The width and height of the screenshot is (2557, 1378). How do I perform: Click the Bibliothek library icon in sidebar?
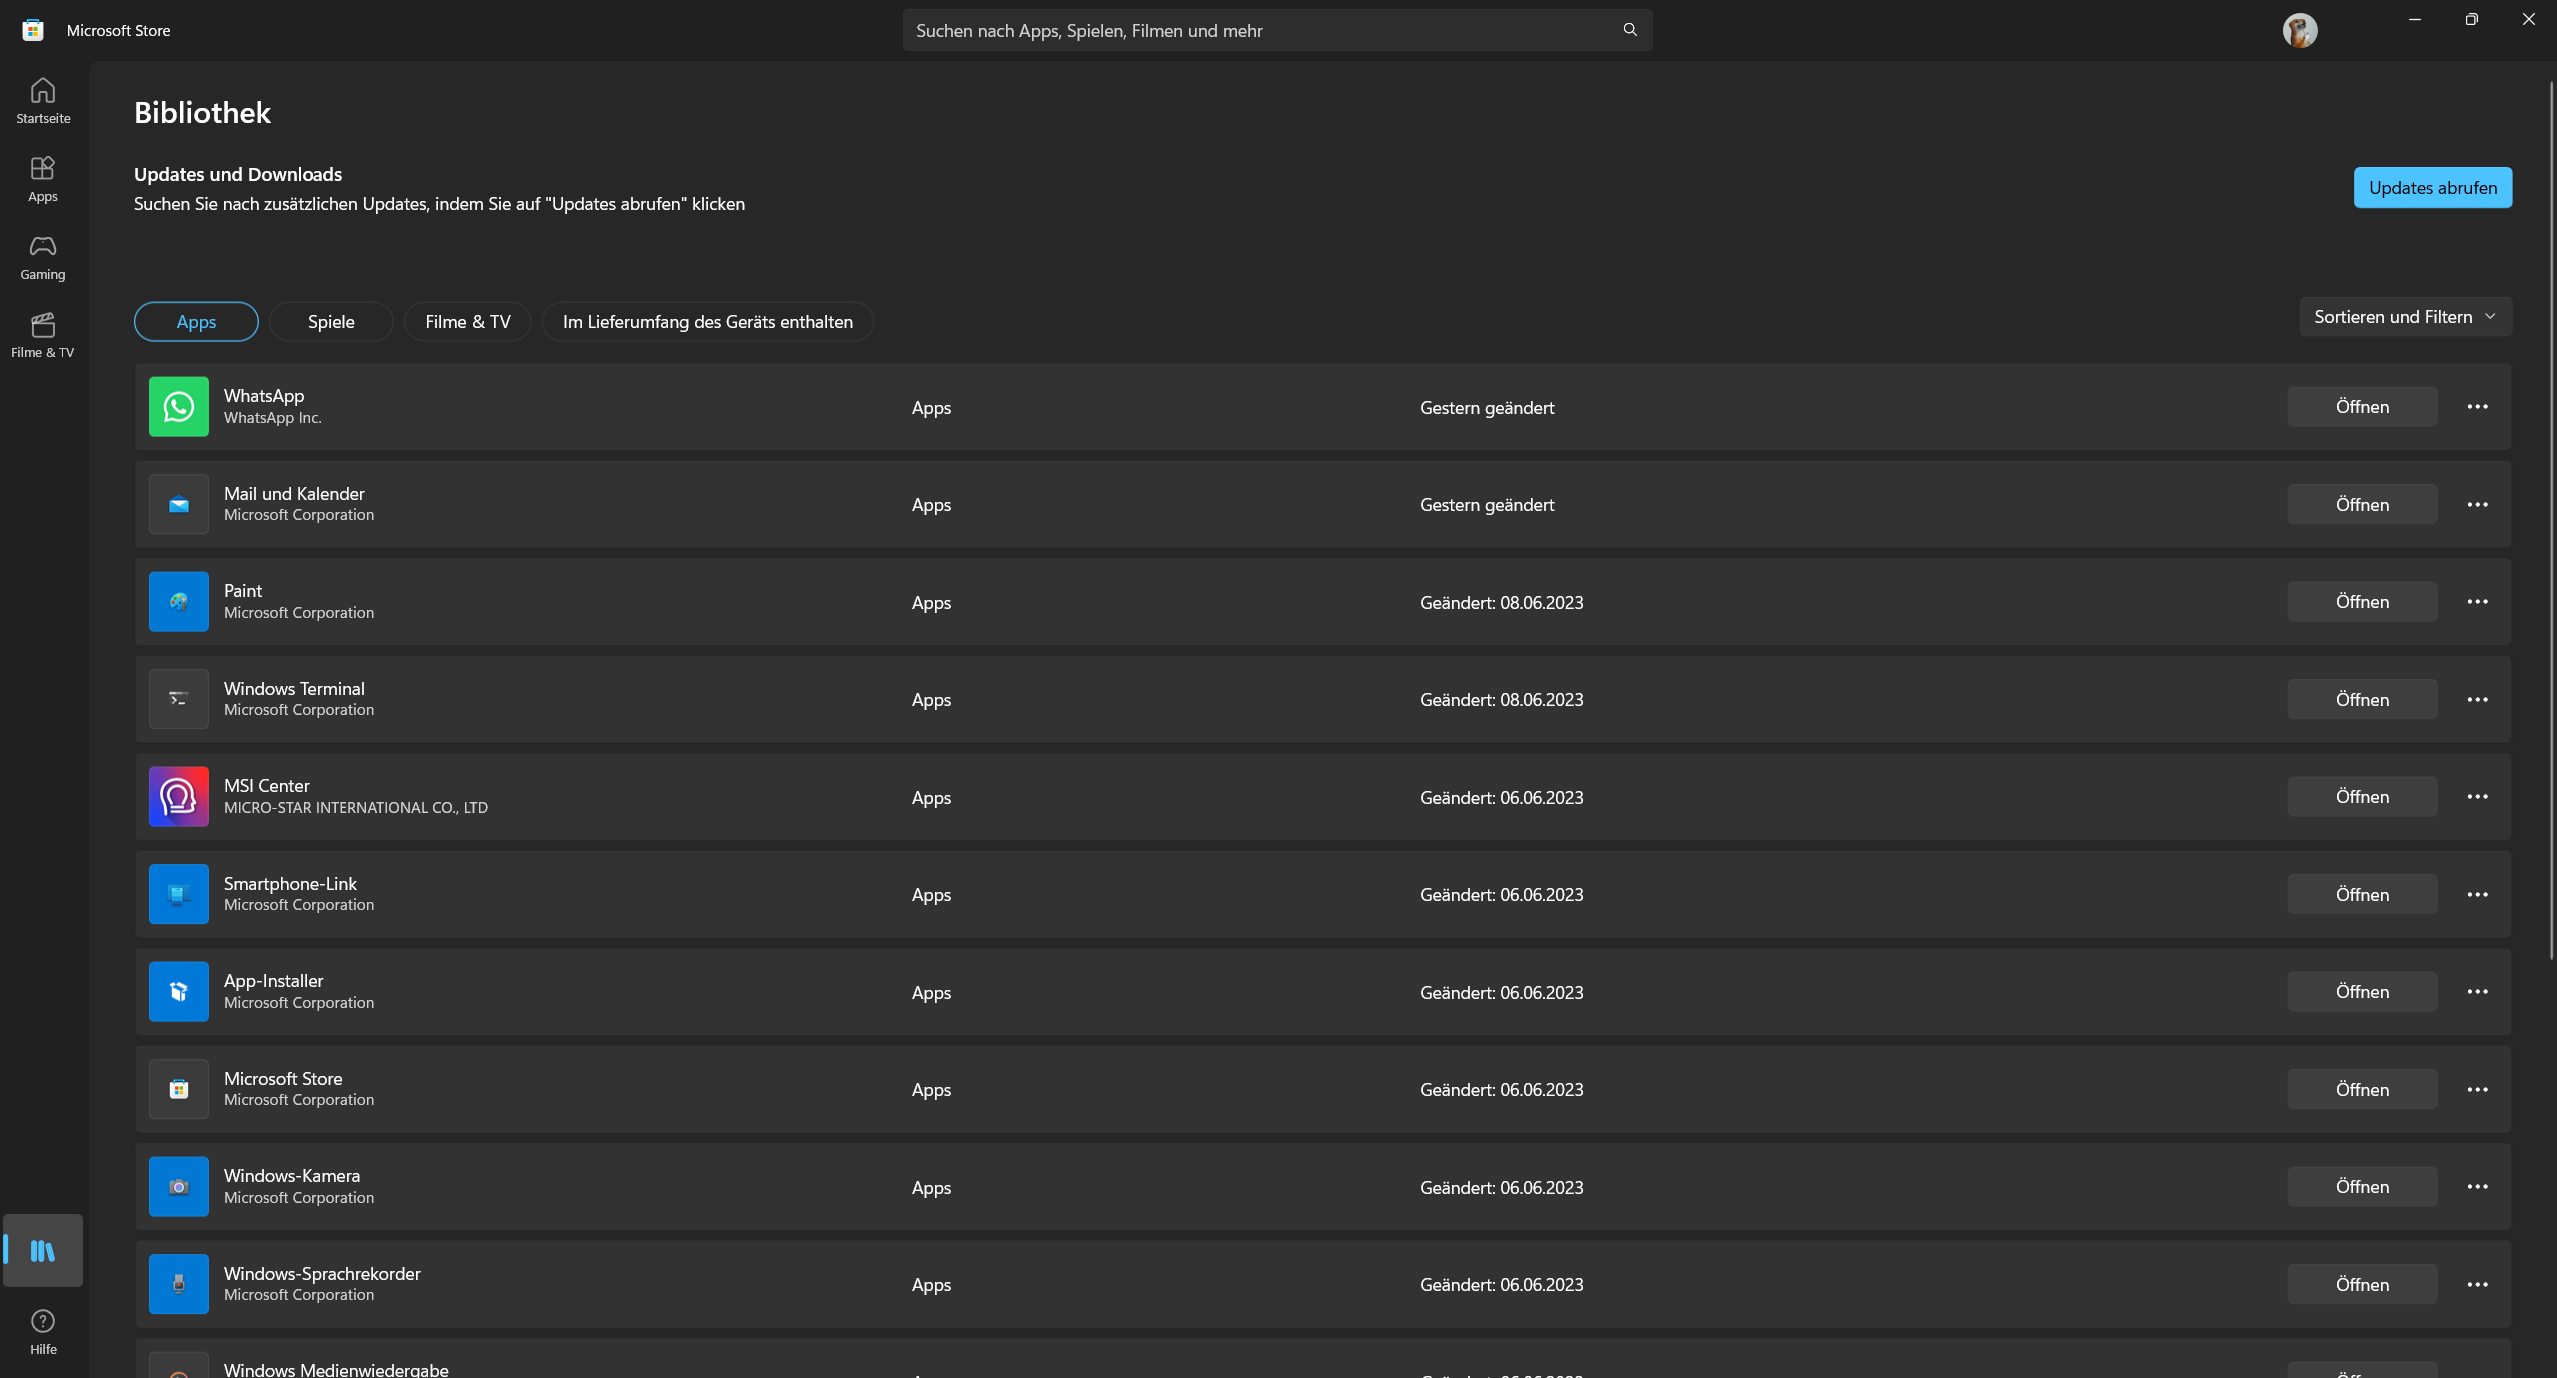tap(42, 1250)
